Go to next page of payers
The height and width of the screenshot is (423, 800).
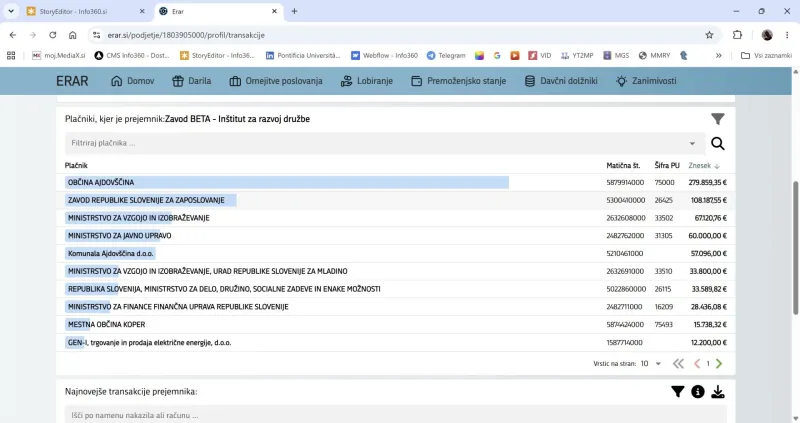719,364
